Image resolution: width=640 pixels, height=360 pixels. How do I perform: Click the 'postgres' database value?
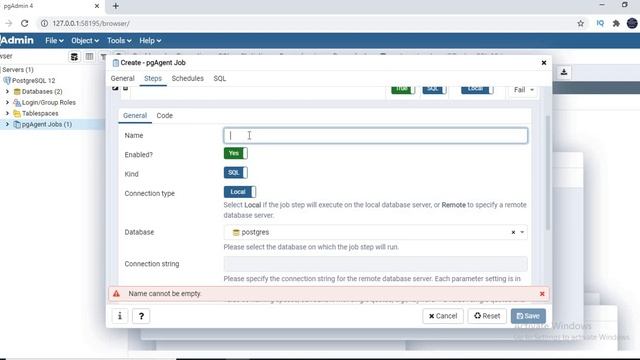255,232
